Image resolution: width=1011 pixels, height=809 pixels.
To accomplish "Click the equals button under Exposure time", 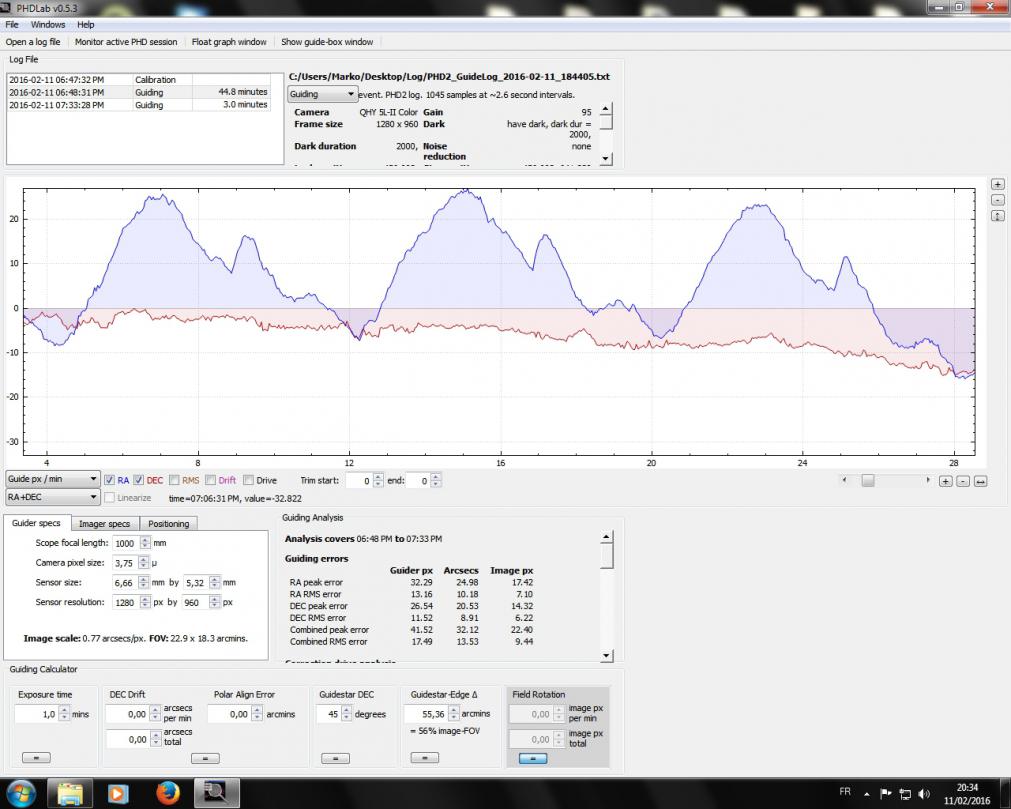I will [x=36, y=758].
